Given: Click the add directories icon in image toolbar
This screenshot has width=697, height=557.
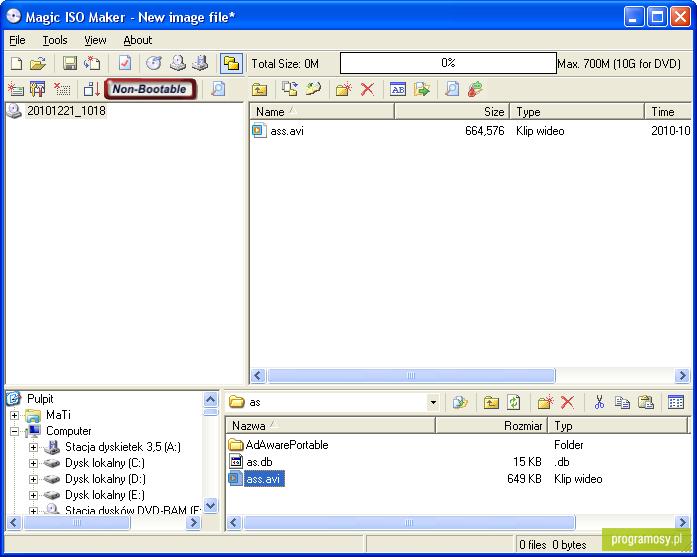Looking at the screenshot, I should click(x=313, y=89).
